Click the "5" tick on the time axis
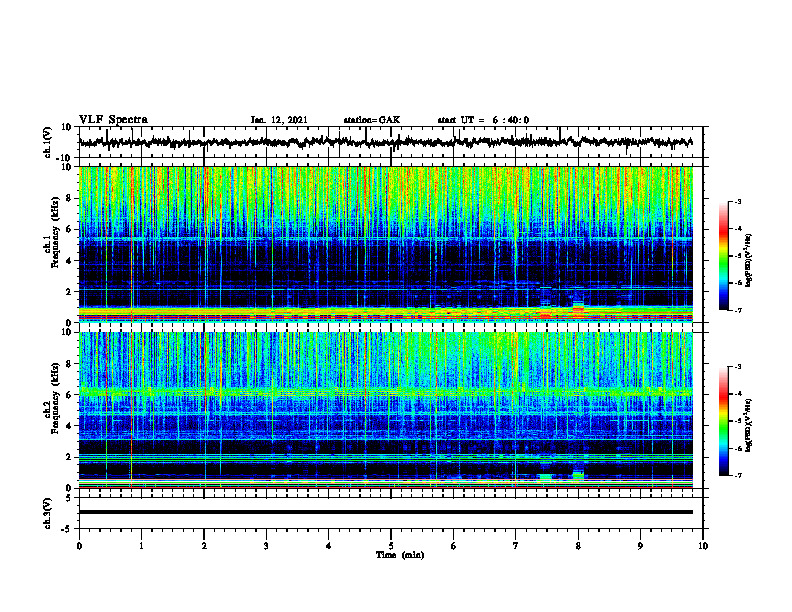 point(391,546)
